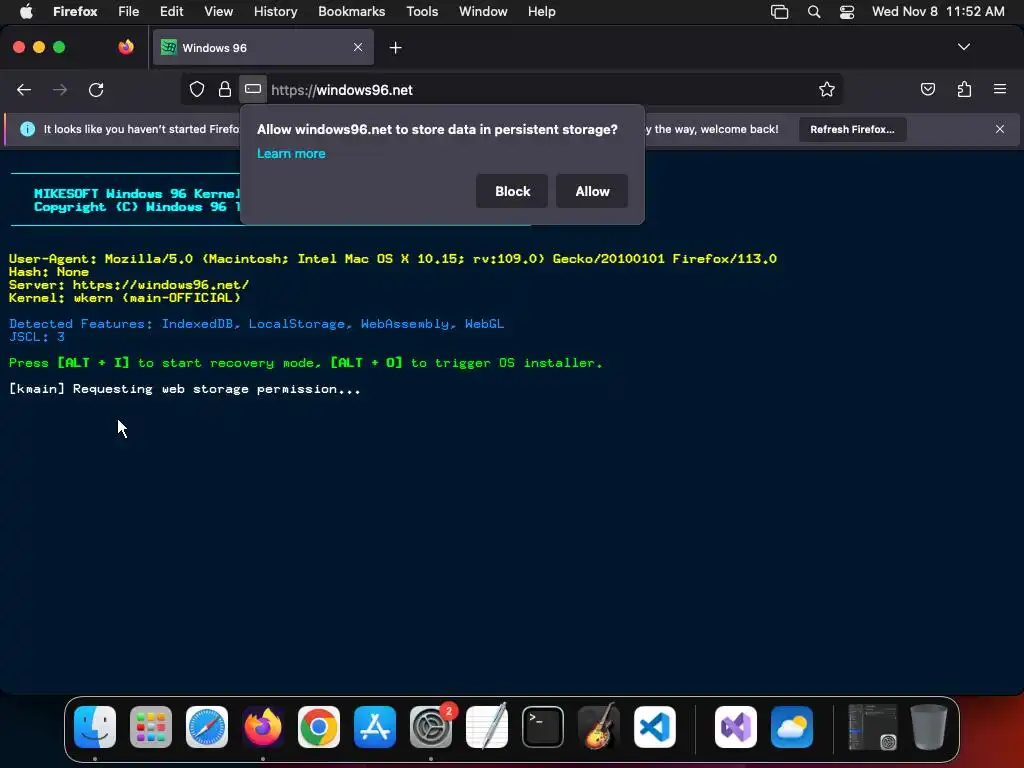This screenshot has width=1024, height=768.
Task: Open the File menu
Action: pyautogui.click(x=129, y=12)
